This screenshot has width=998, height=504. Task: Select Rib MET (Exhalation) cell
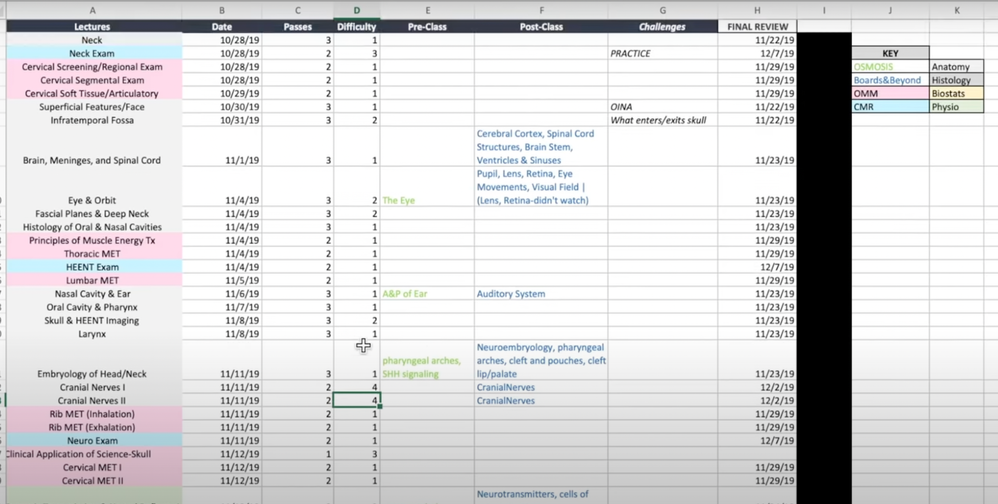point(93,428)
